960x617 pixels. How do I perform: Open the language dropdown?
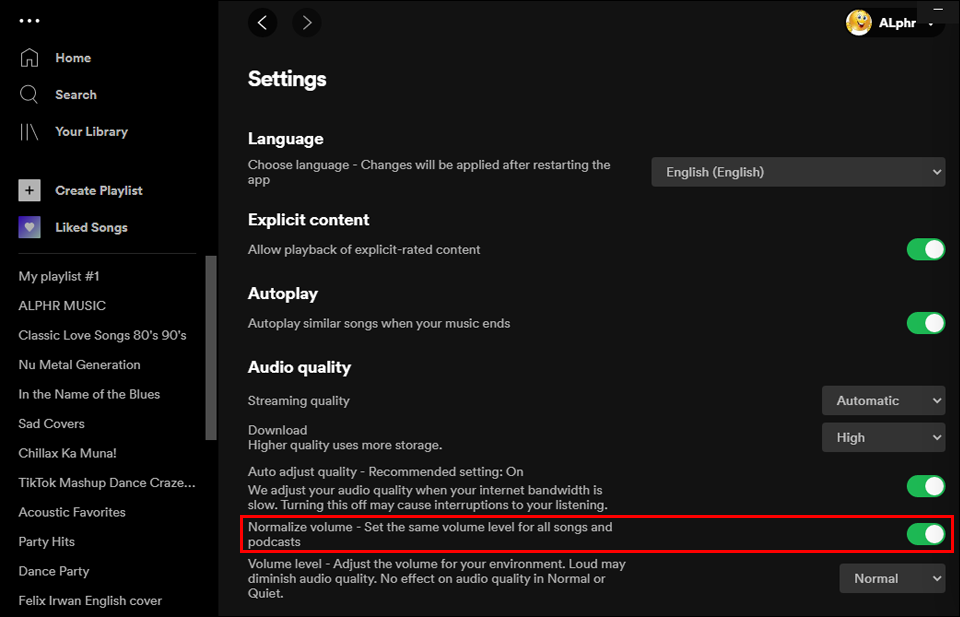pos(798,172)
